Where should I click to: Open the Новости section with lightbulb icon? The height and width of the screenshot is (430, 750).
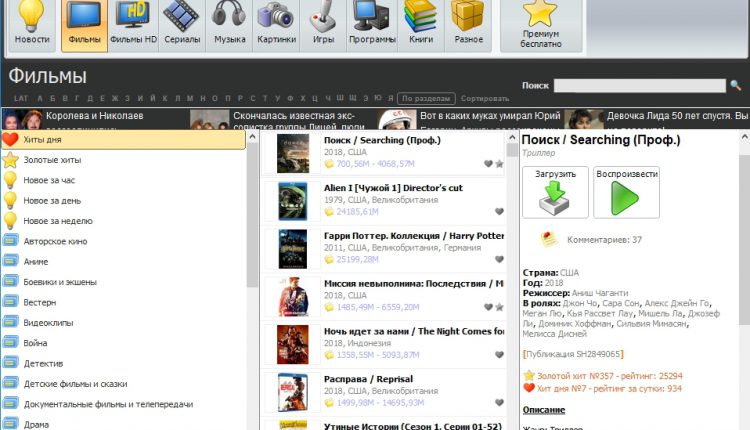coord(32,25)
